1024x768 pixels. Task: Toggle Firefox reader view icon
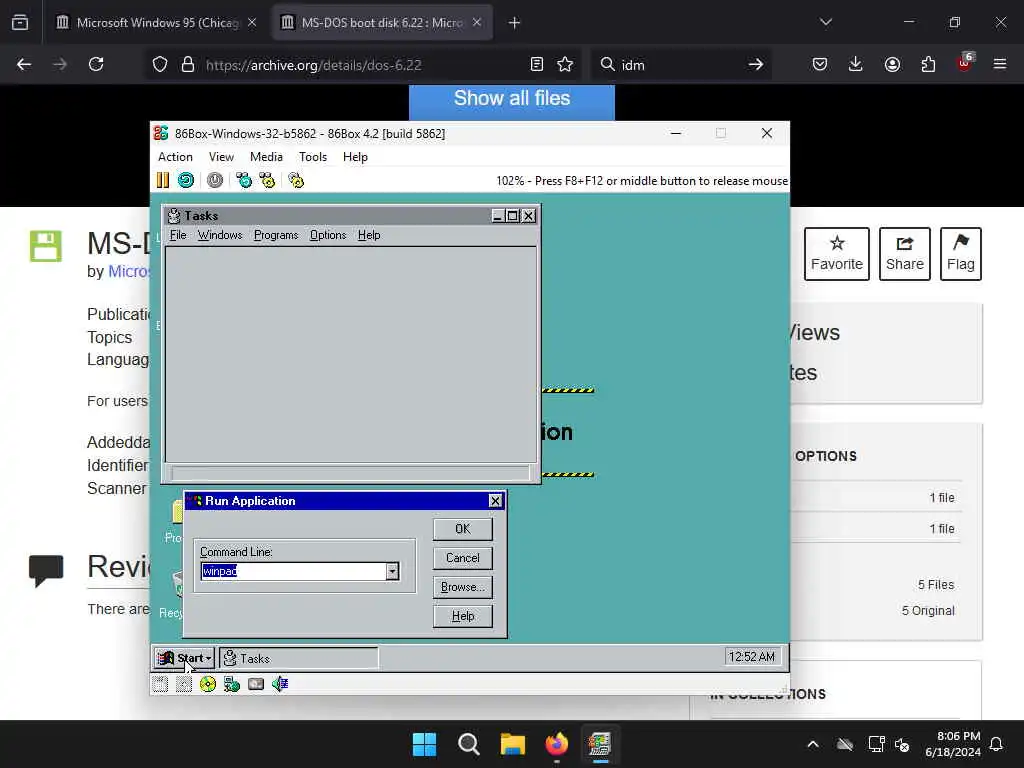tap(536, 64)
